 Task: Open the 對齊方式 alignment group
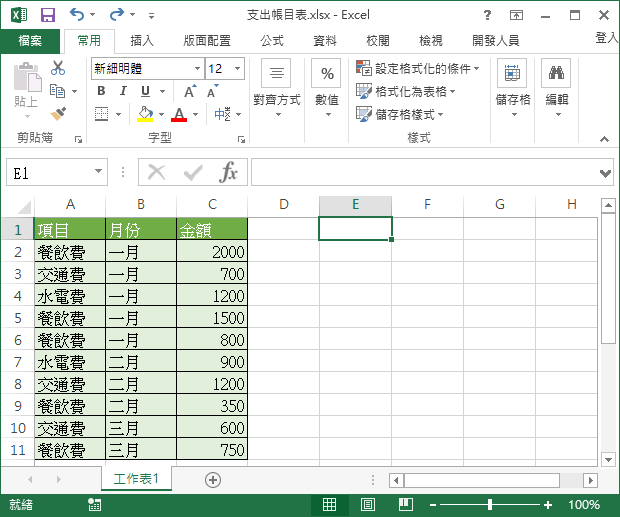(x=276, y=89)
